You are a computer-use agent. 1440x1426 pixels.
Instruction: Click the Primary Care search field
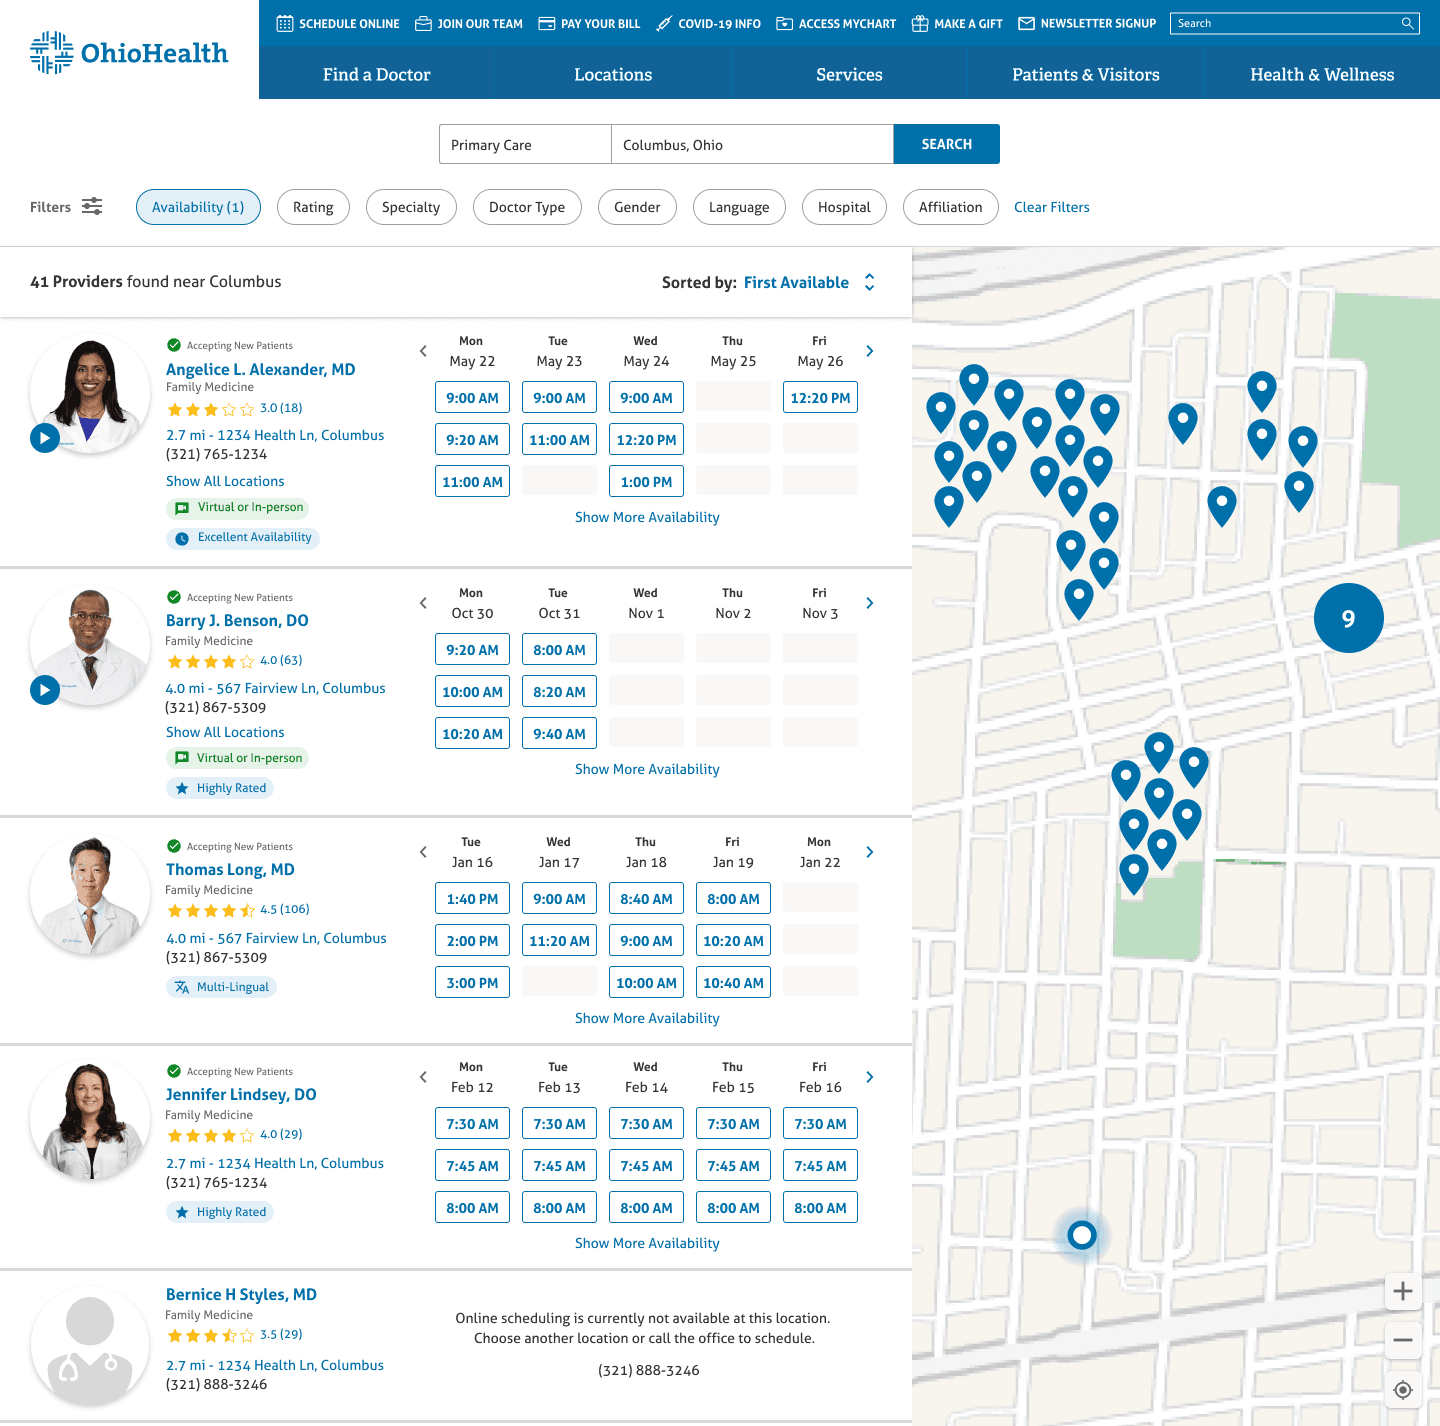click(525, 144)
